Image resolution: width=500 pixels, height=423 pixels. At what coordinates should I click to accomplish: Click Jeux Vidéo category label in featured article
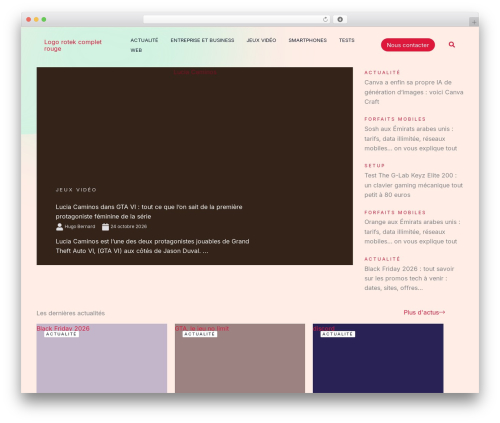point(76,190)
